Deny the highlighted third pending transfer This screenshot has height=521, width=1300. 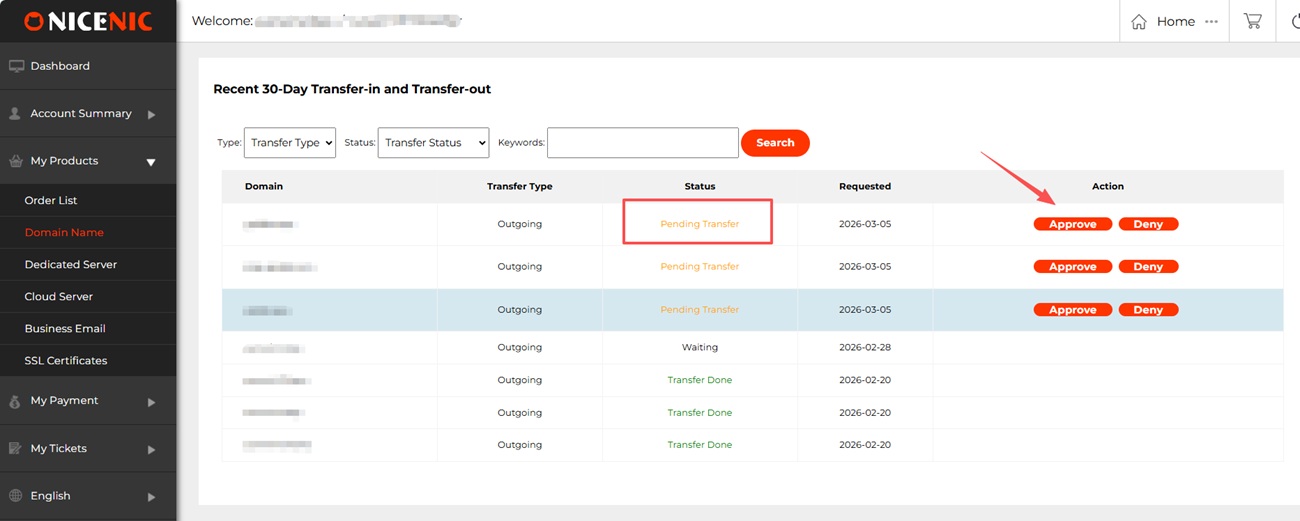1148,310
